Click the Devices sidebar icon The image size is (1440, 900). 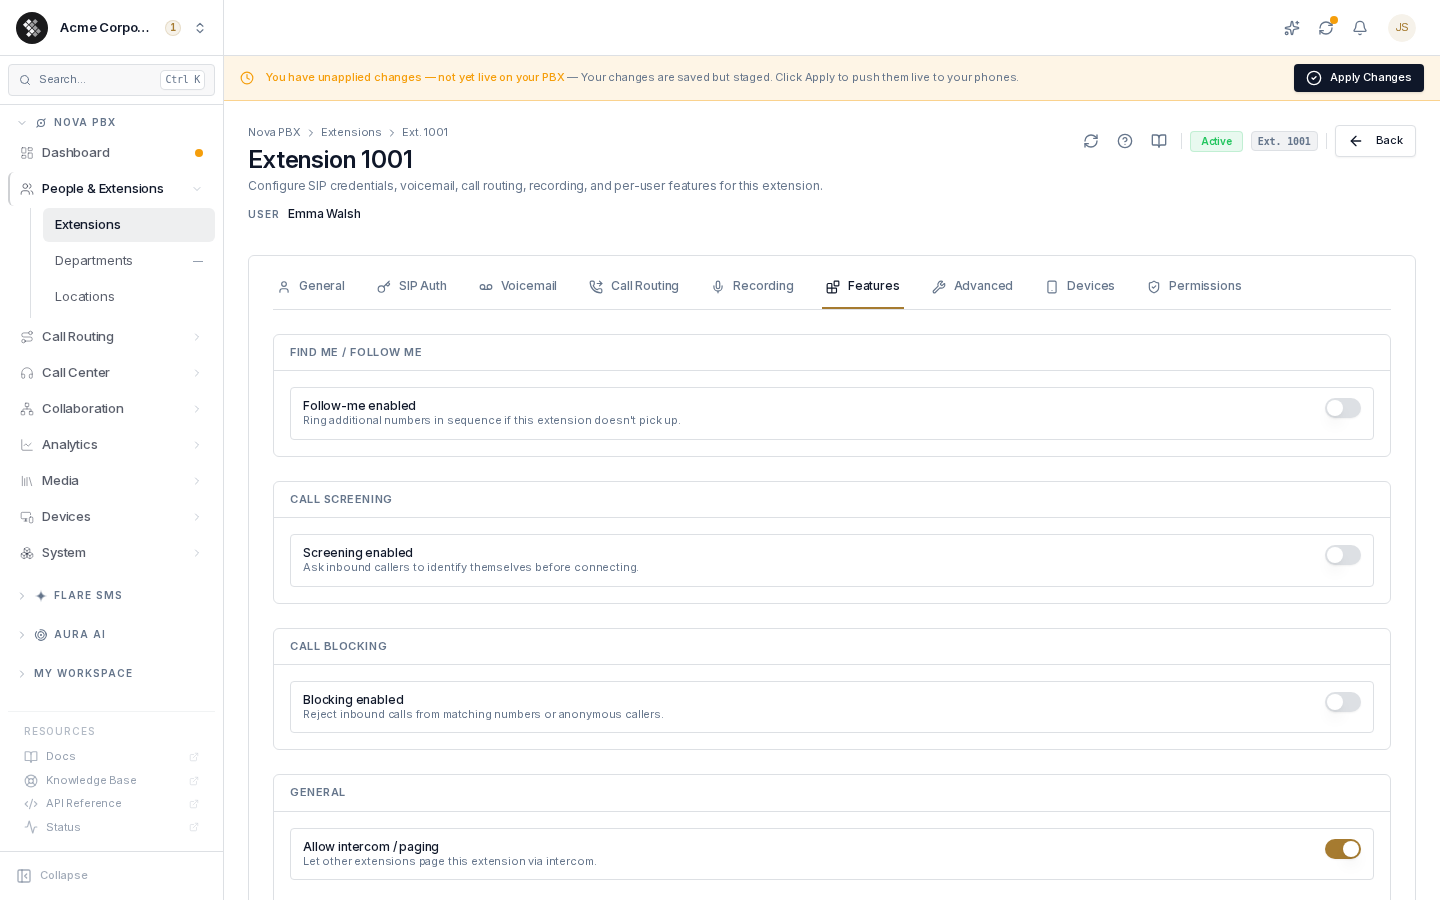coord(27,517)
